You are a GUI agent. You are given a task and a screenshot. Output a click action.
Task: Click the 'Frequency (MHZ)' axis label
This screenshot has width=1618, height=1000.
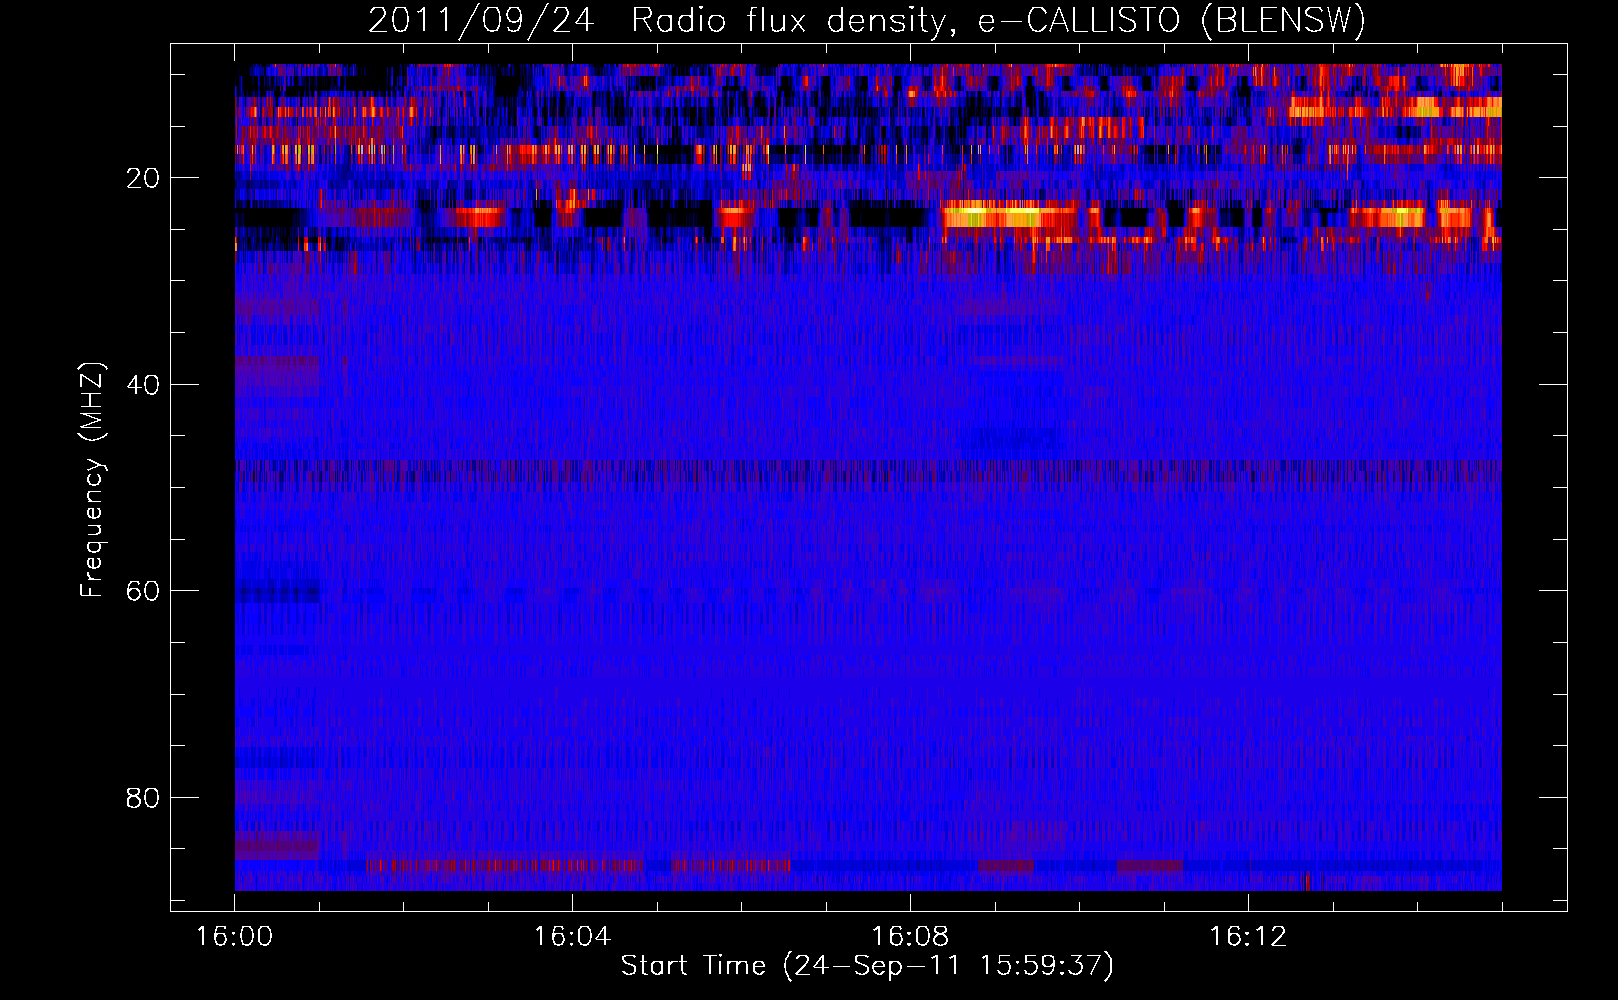tap(91, 481)
